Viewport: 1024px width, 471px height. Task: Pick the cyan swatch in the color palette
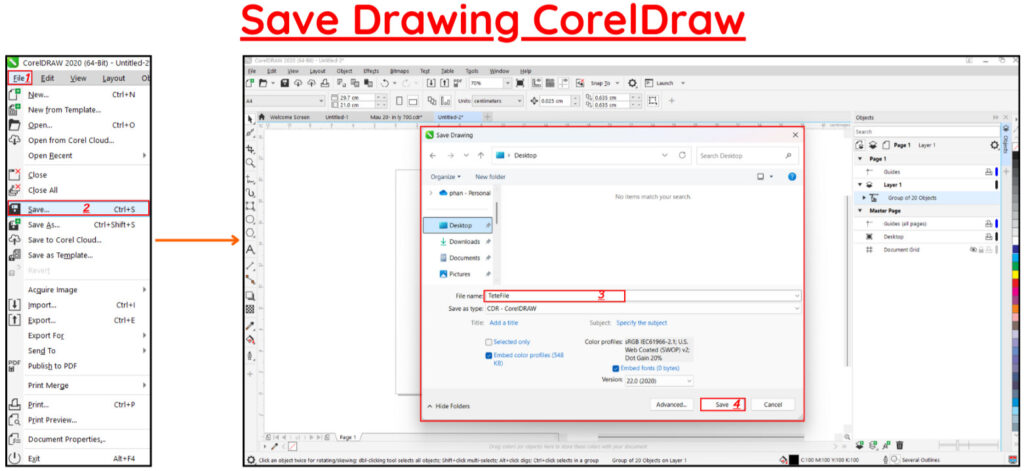[1016, 257]
